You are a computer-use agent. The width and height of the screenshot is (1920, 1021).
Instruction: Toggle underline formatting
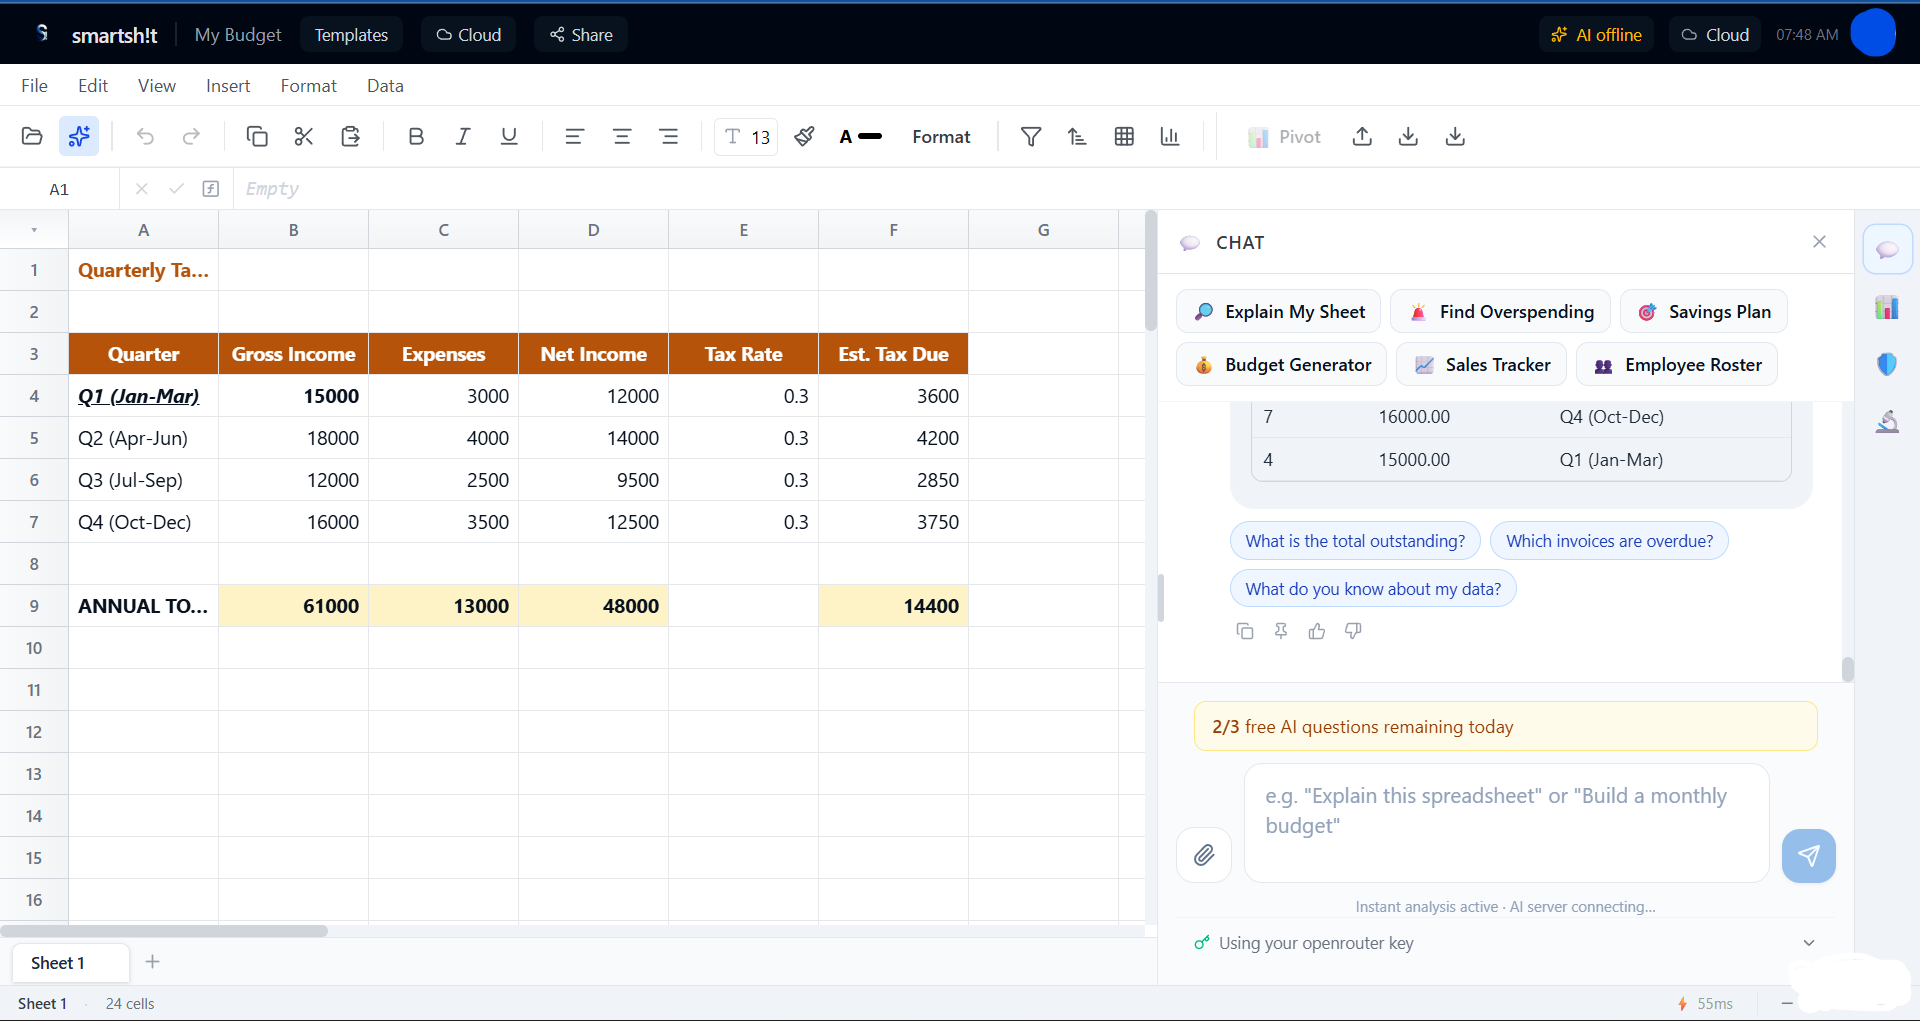coord(509,137)
